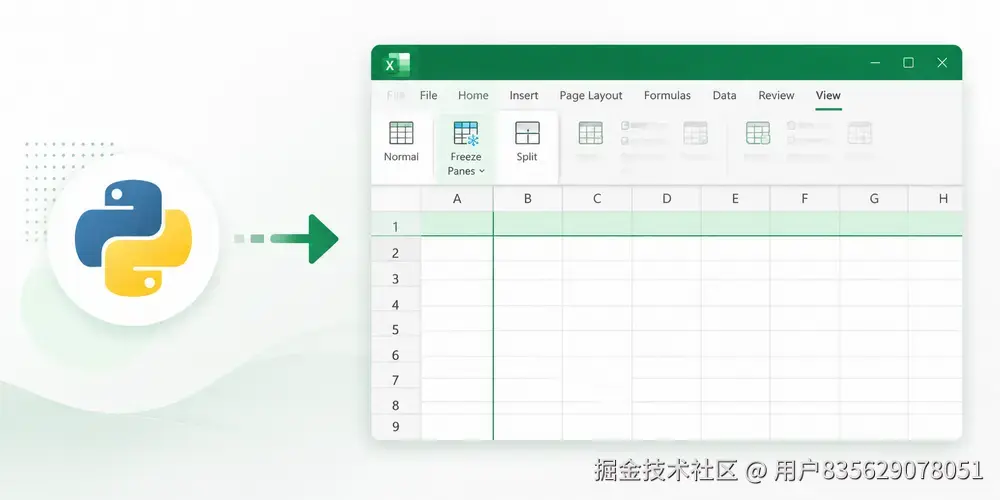Screen dimensions: 1000x500
Task: Select row 9 header
Action: pyautogui.click(x=395, y=427)
